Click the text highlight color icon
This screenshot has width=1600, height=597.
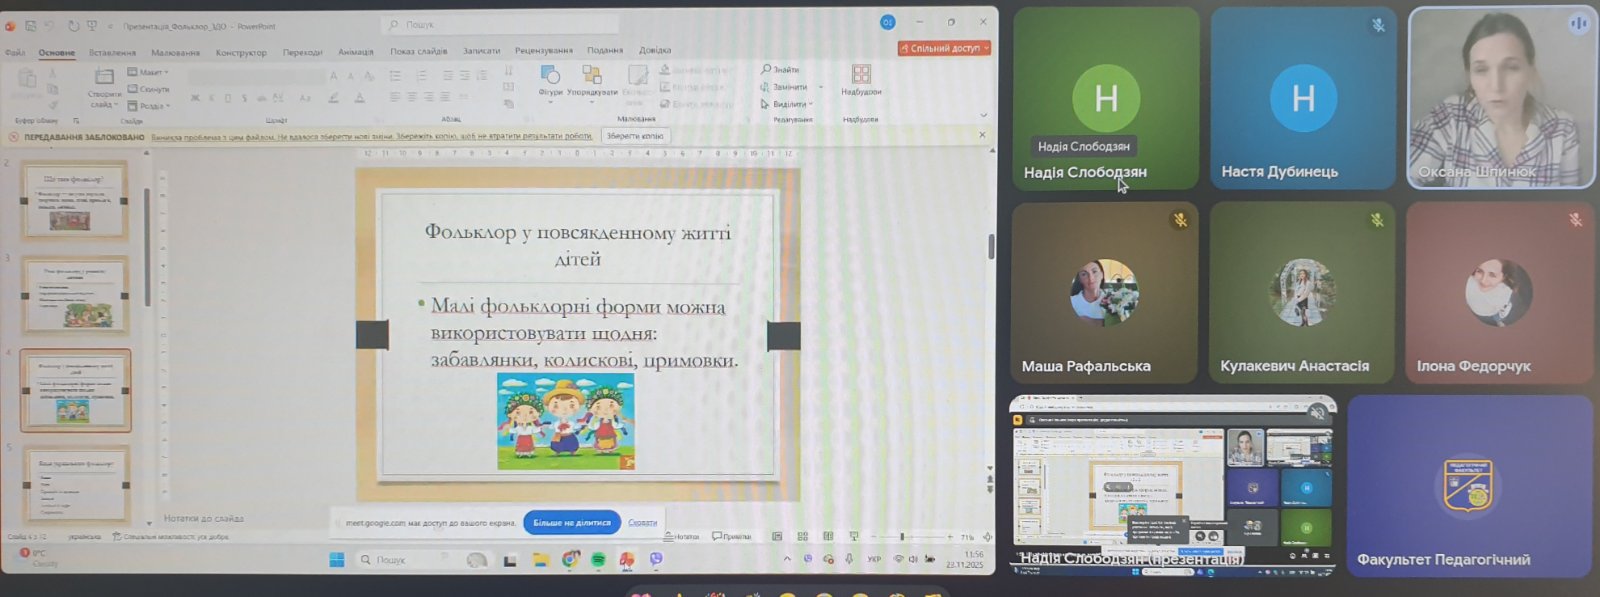click(x=333, y=98)
